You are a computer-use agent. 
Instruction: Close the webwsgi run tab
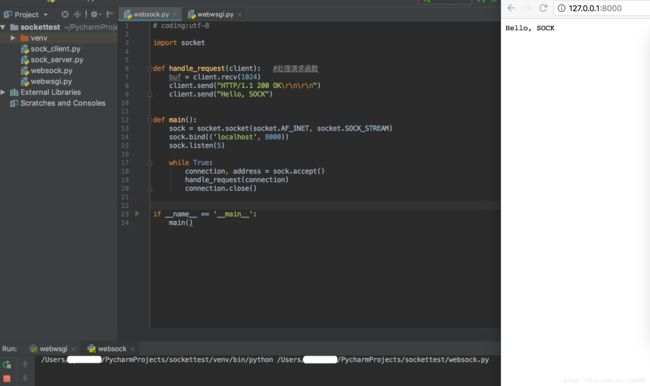pyautogui.click(x=73, y=349)
